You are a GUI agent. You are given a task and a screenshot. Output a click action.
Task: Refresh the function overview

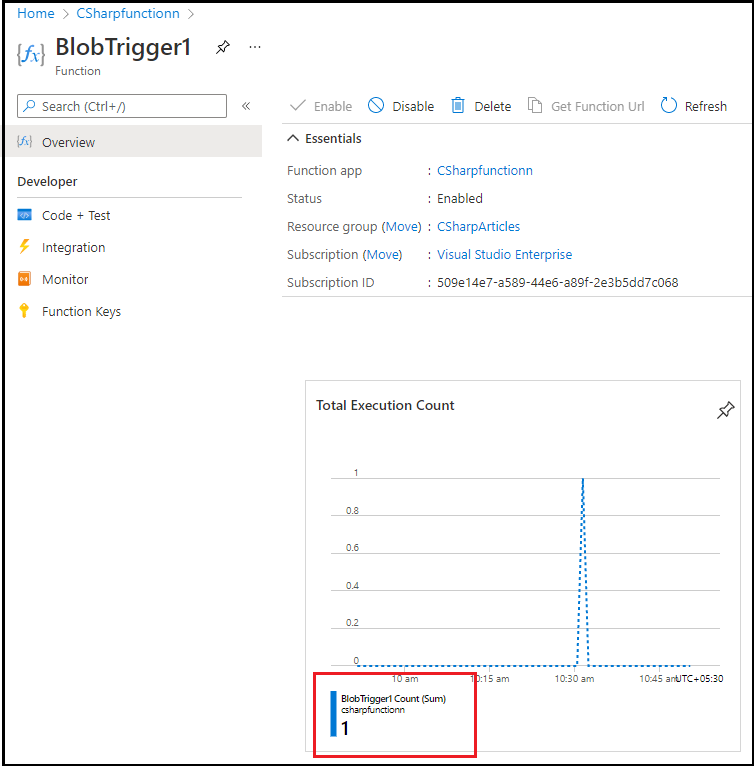[693, 106]
